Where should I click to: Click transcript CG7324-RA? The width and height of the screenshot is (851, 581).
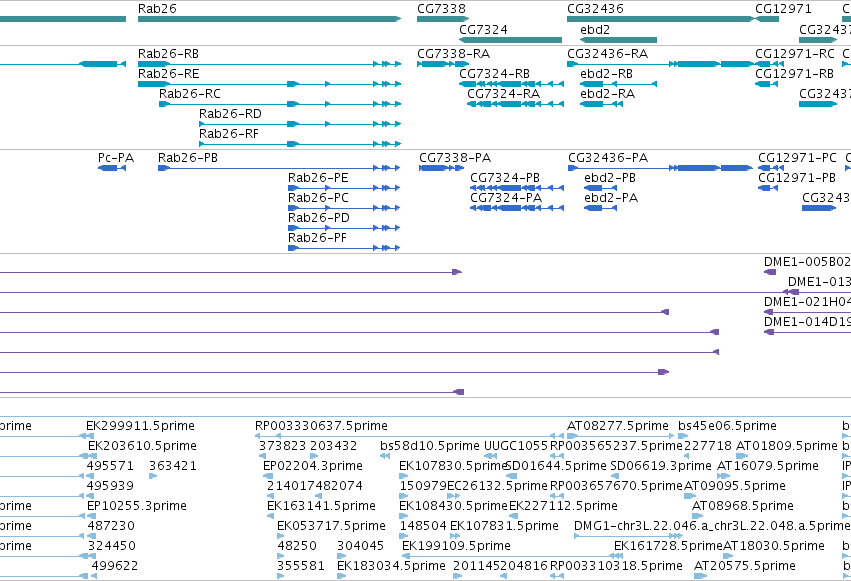click(x=516, y=104)
